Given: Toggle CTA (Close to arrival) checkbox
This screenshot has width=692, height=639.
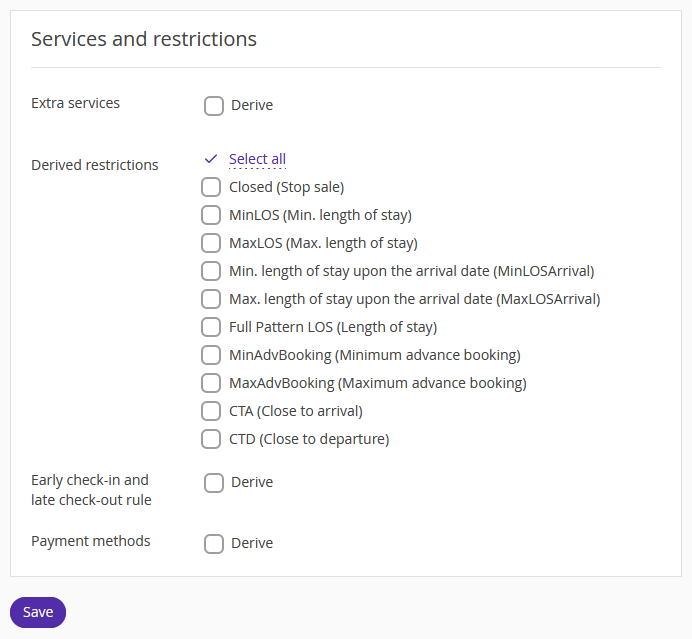Looking at the screenshot, I should pos(211,411).
